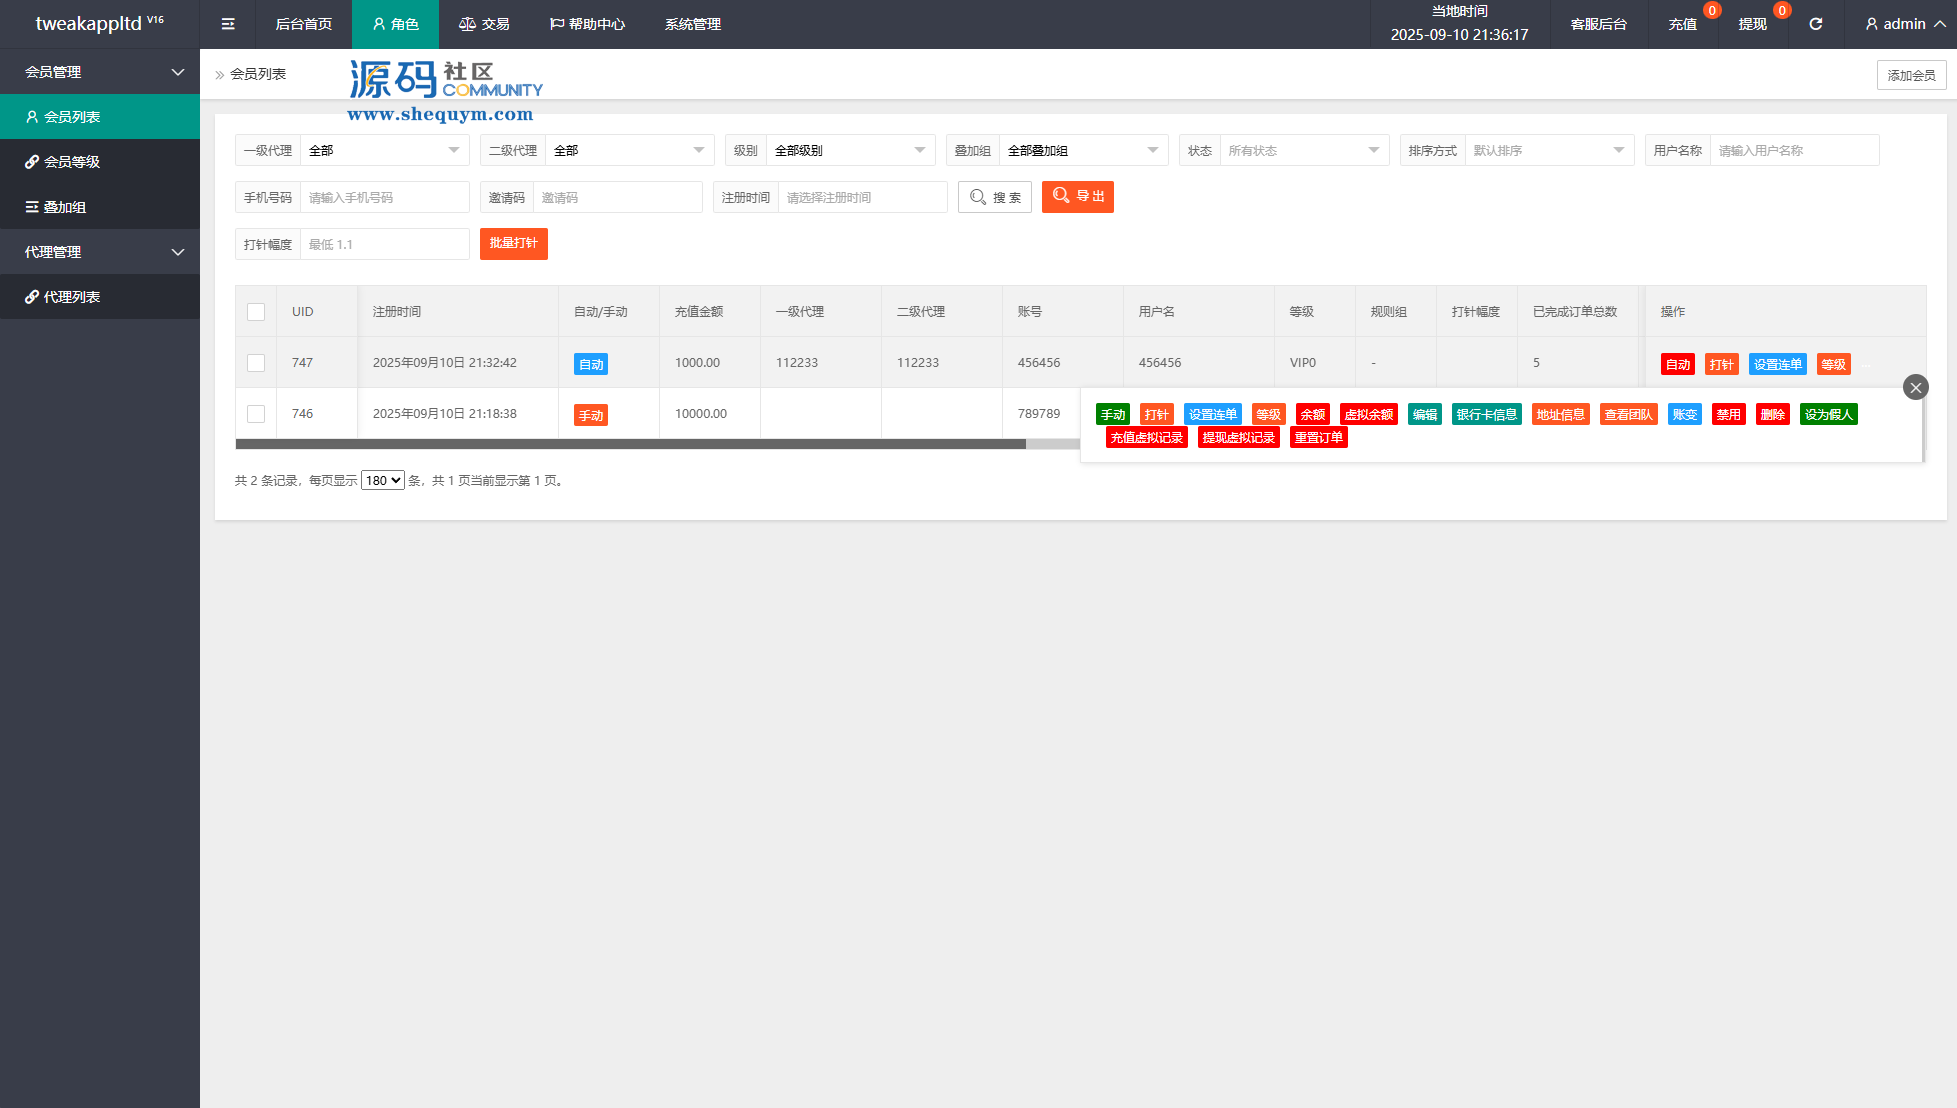Screen dimensions: 1957x1108
Task: Check the checkbox for UID 747
Action: [x=256, y=363]
